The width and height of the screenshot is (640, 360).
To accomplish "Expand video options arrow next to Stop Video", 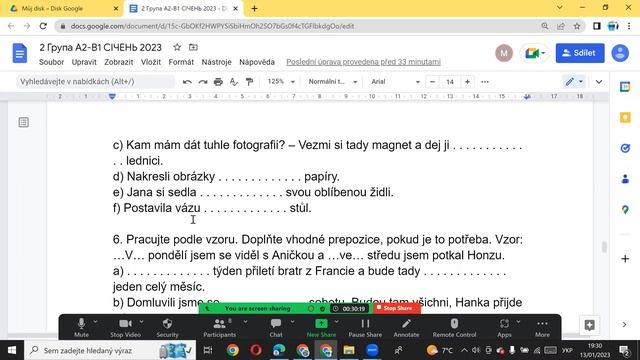I will [141, 322].
